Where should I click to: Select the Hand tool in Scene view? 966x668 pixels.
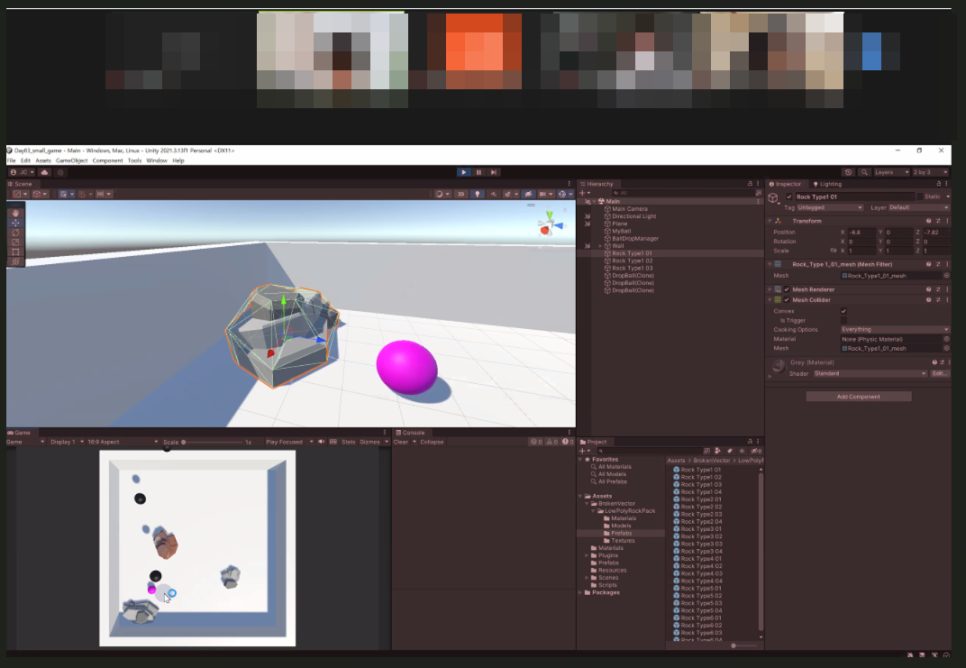(16, 213)
